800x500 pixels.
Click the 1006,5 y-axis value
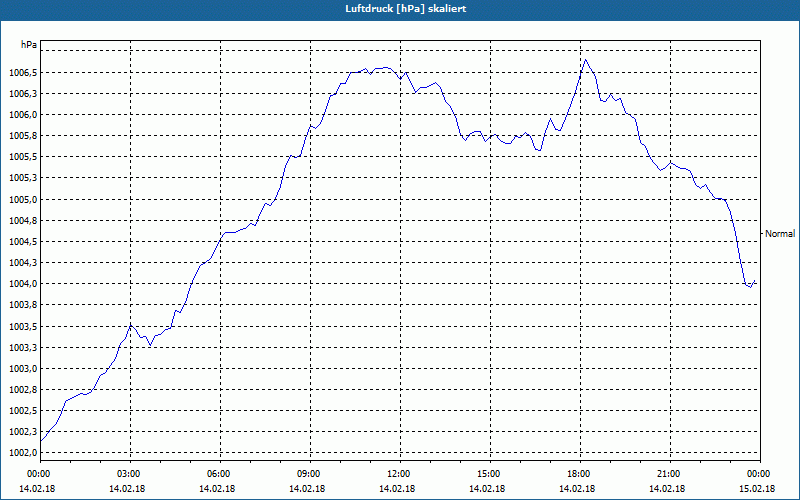click(x=23, y=73)
